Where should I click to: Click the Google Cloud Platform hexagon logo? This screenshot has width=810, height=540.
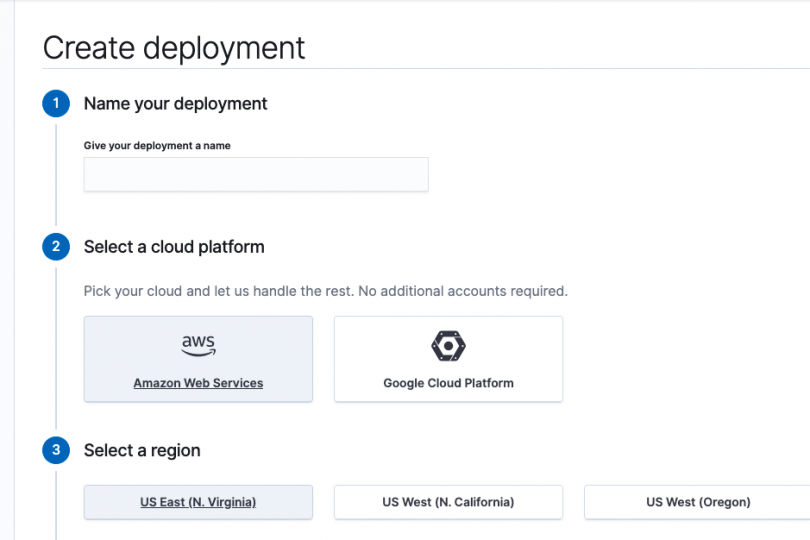point(448,346)
